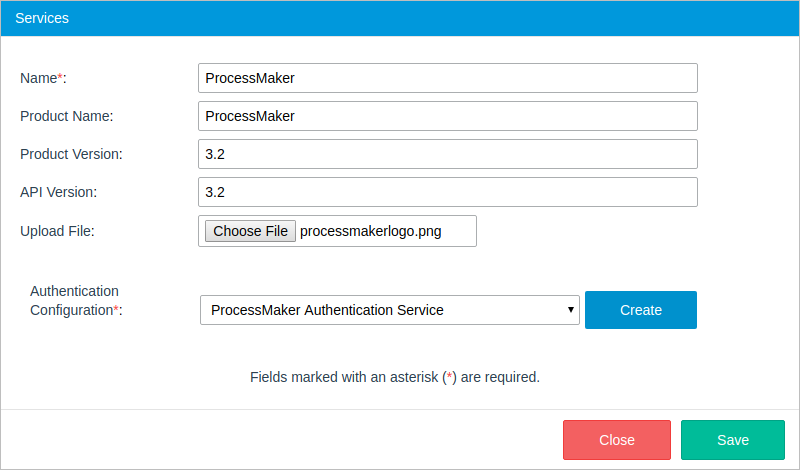Click the Authentication Configuration label
Screen dimensions: 800x470
74,300
